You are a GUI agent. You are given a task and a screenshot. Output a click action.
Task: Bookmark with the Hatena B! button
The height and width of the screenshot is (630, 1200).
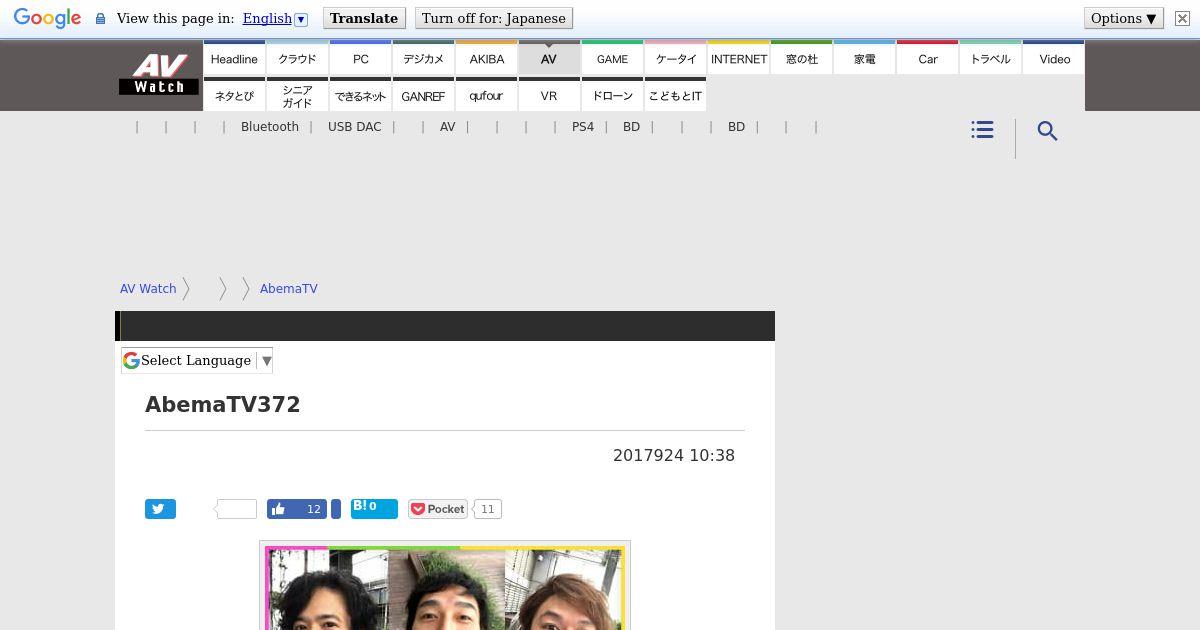pyautogui.click(x=374, y=509)
